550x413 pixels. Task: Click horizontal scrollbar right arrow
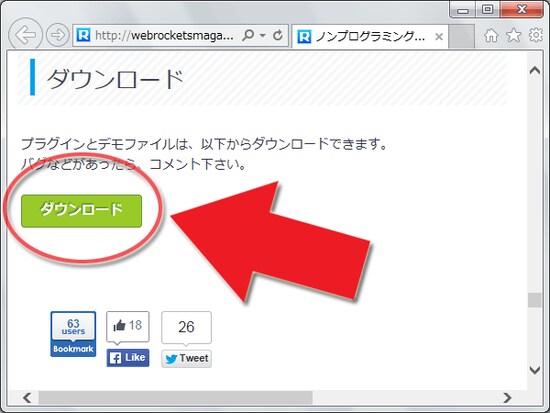click(x=507, y=398)
